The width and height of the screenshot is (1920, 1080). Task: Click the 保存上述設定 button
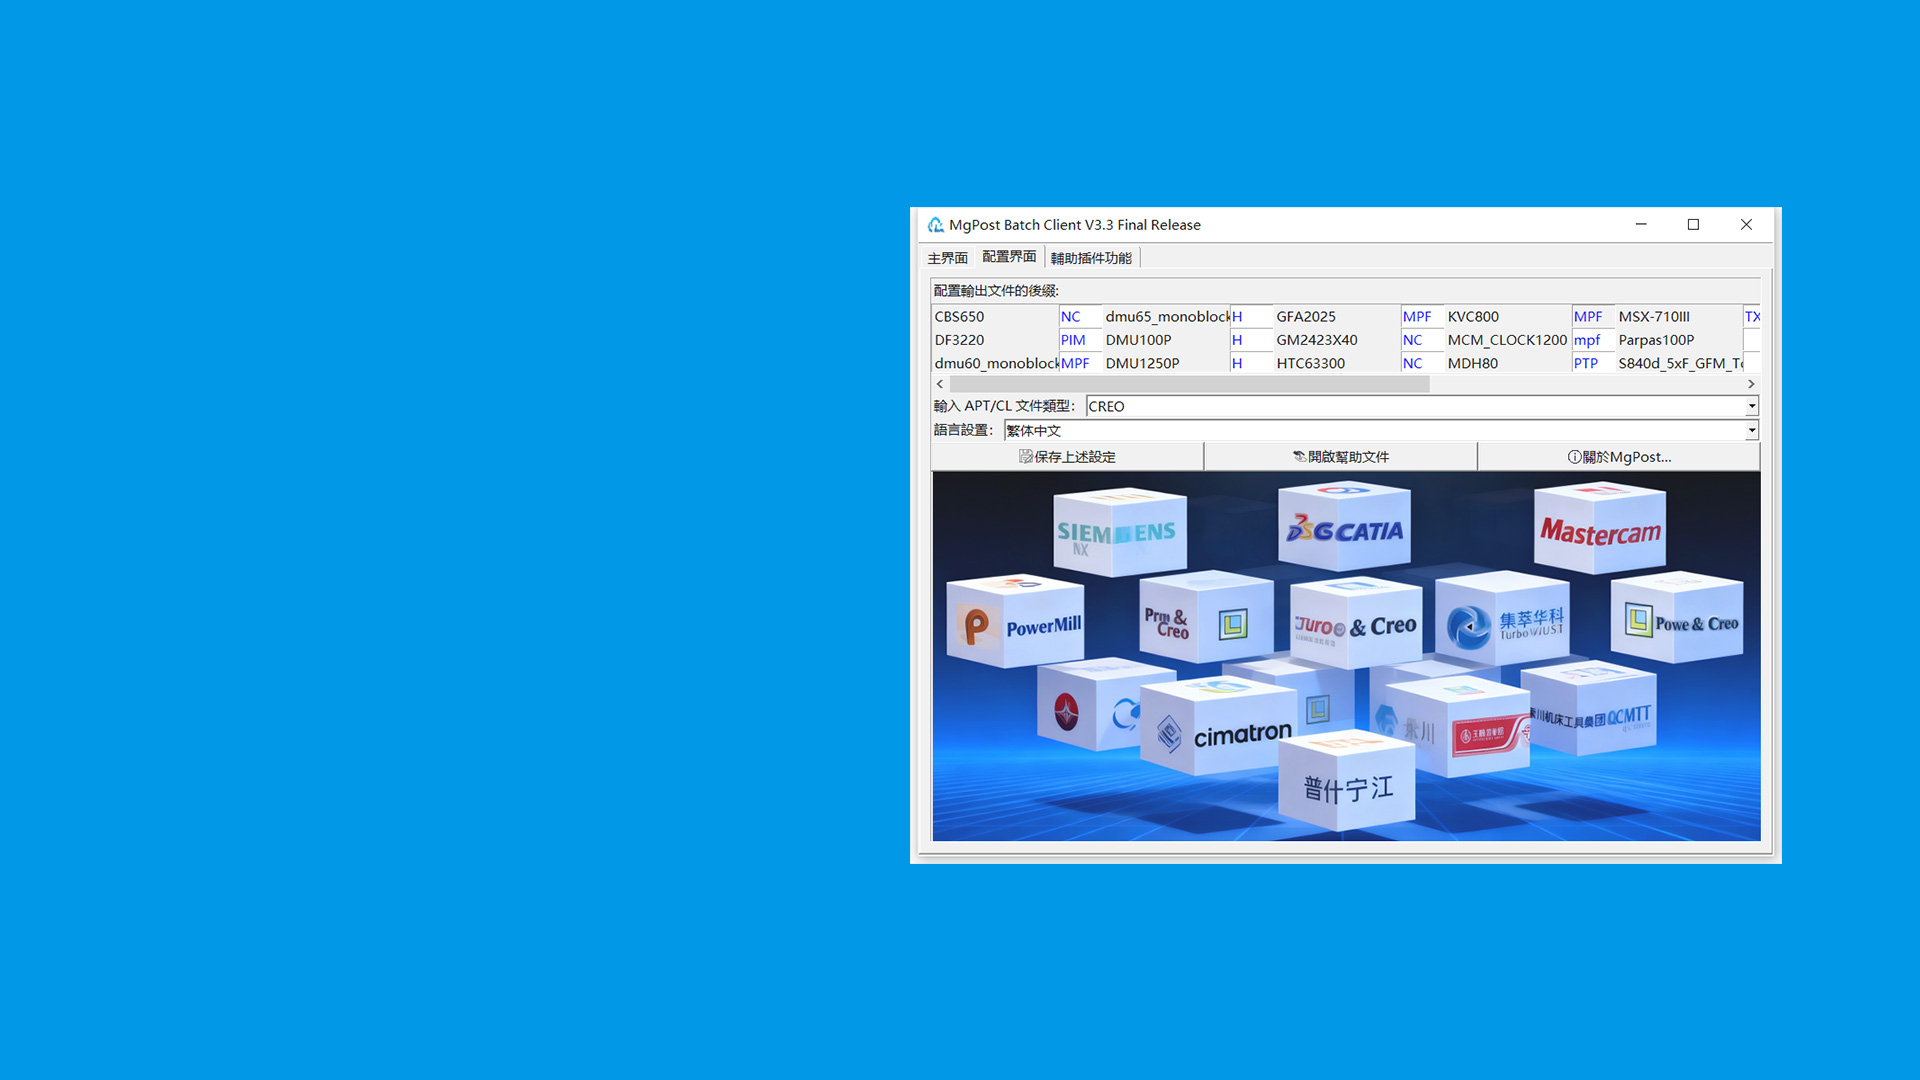click(x=1067, y=457)
